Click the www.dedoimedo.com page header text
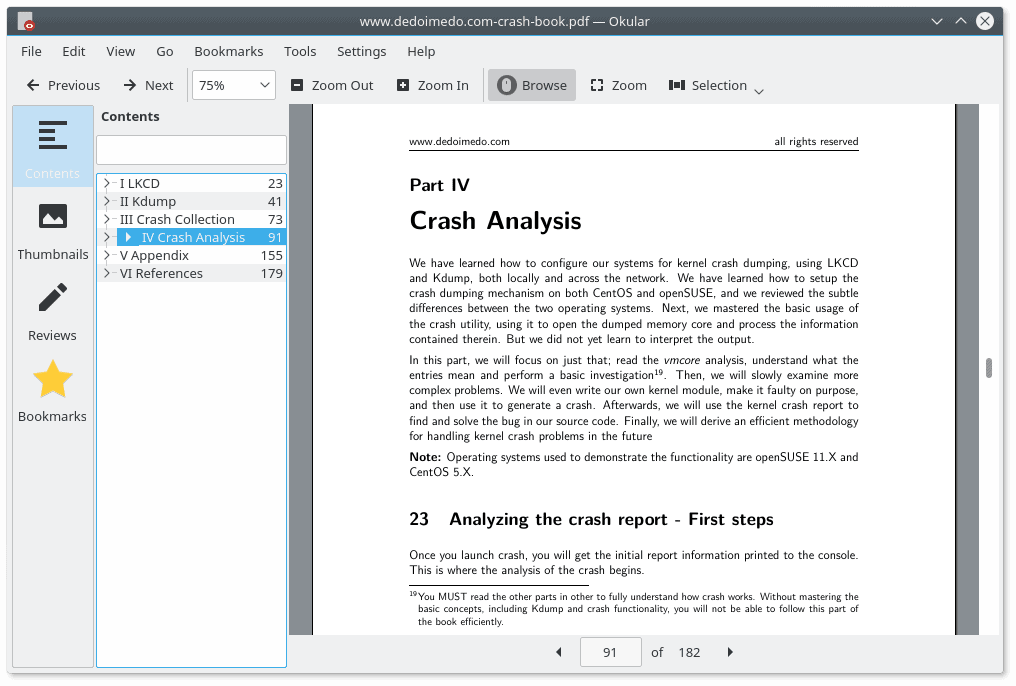Screen dimensions: 1016x686 pyautogui.click(x=459, y=141)
